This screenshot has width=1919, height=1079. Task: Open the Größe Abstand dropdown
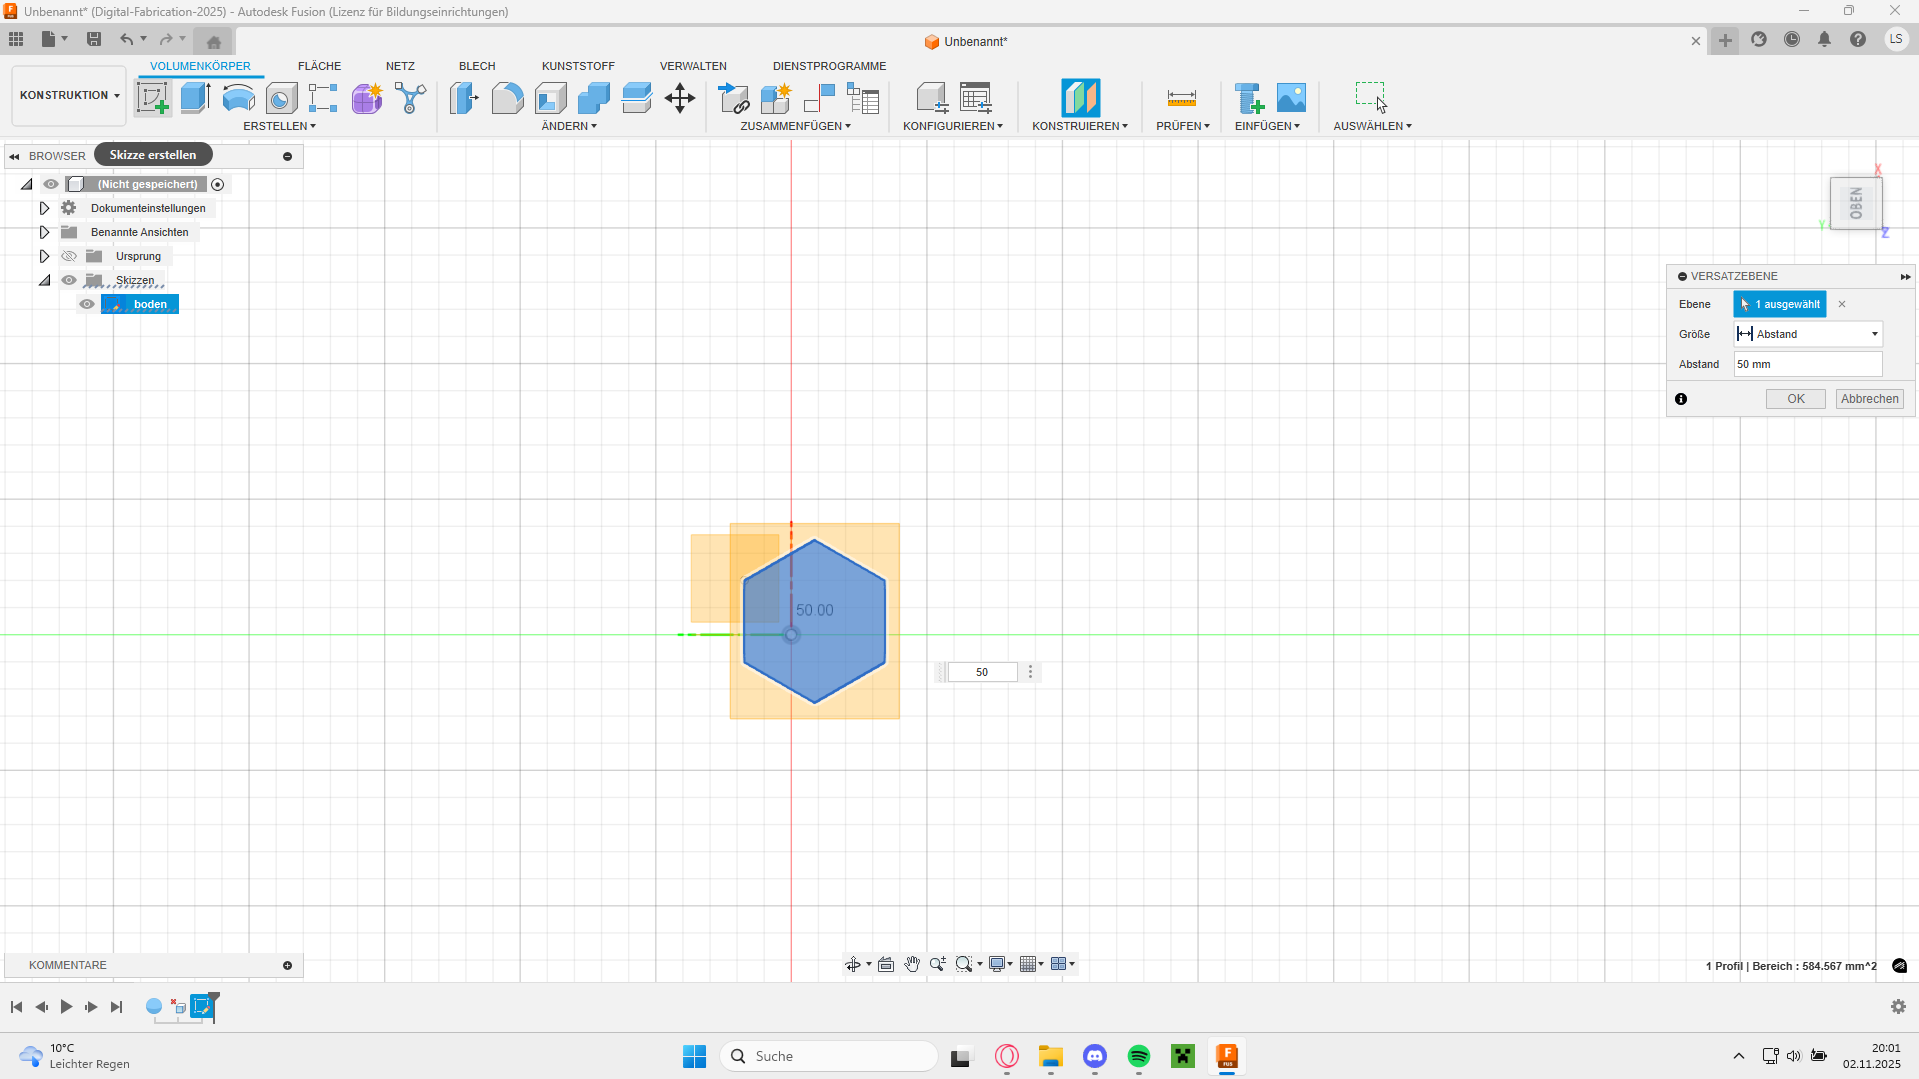(1808, 334)
